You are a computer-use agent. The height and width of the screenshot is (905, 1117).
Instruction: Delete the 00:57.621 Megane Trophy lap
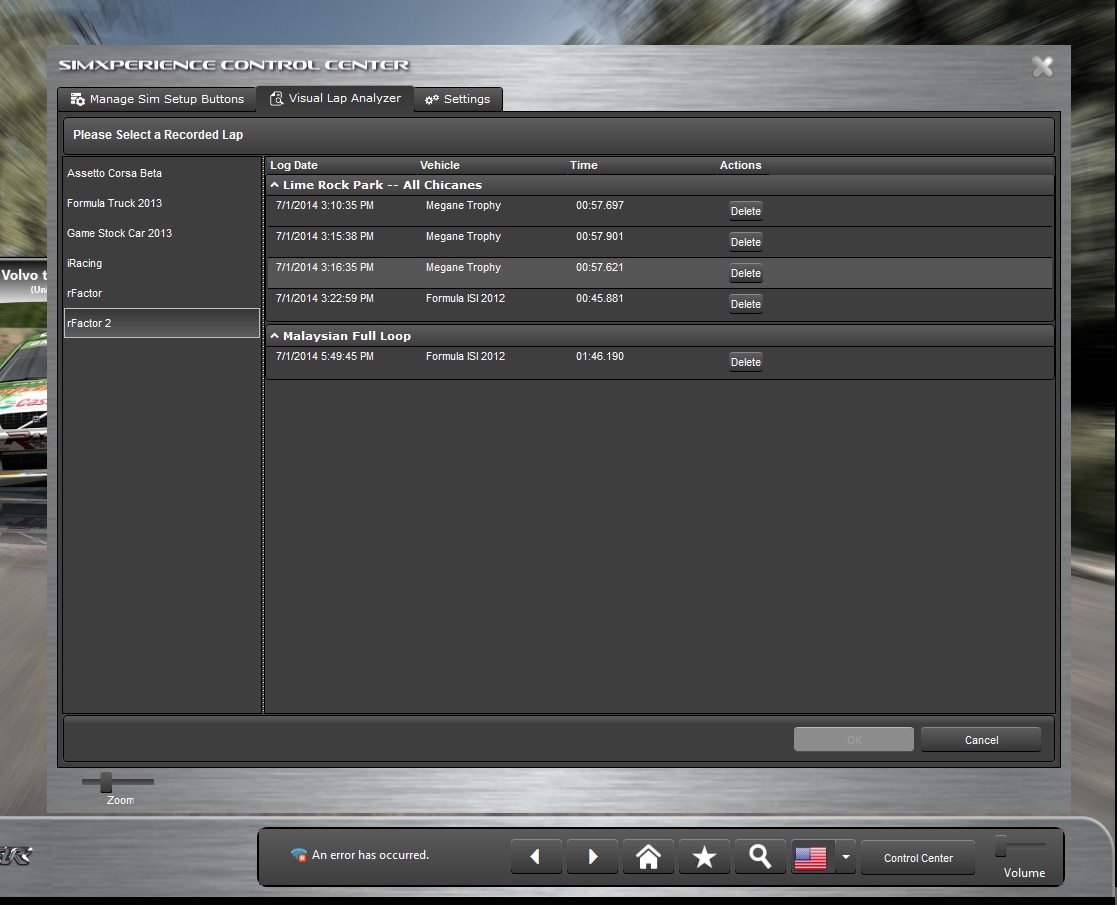click(746, 273)
